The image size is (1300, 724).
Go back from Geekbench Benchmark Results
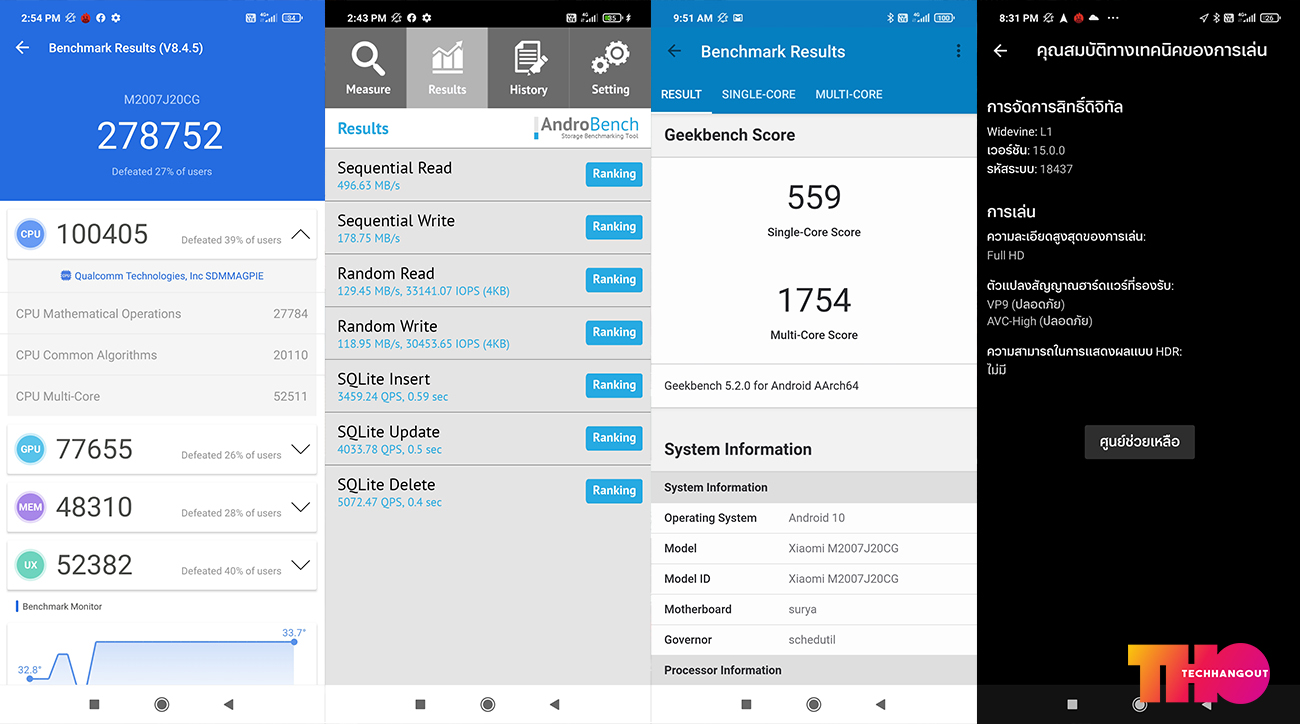tap(674, 51)
